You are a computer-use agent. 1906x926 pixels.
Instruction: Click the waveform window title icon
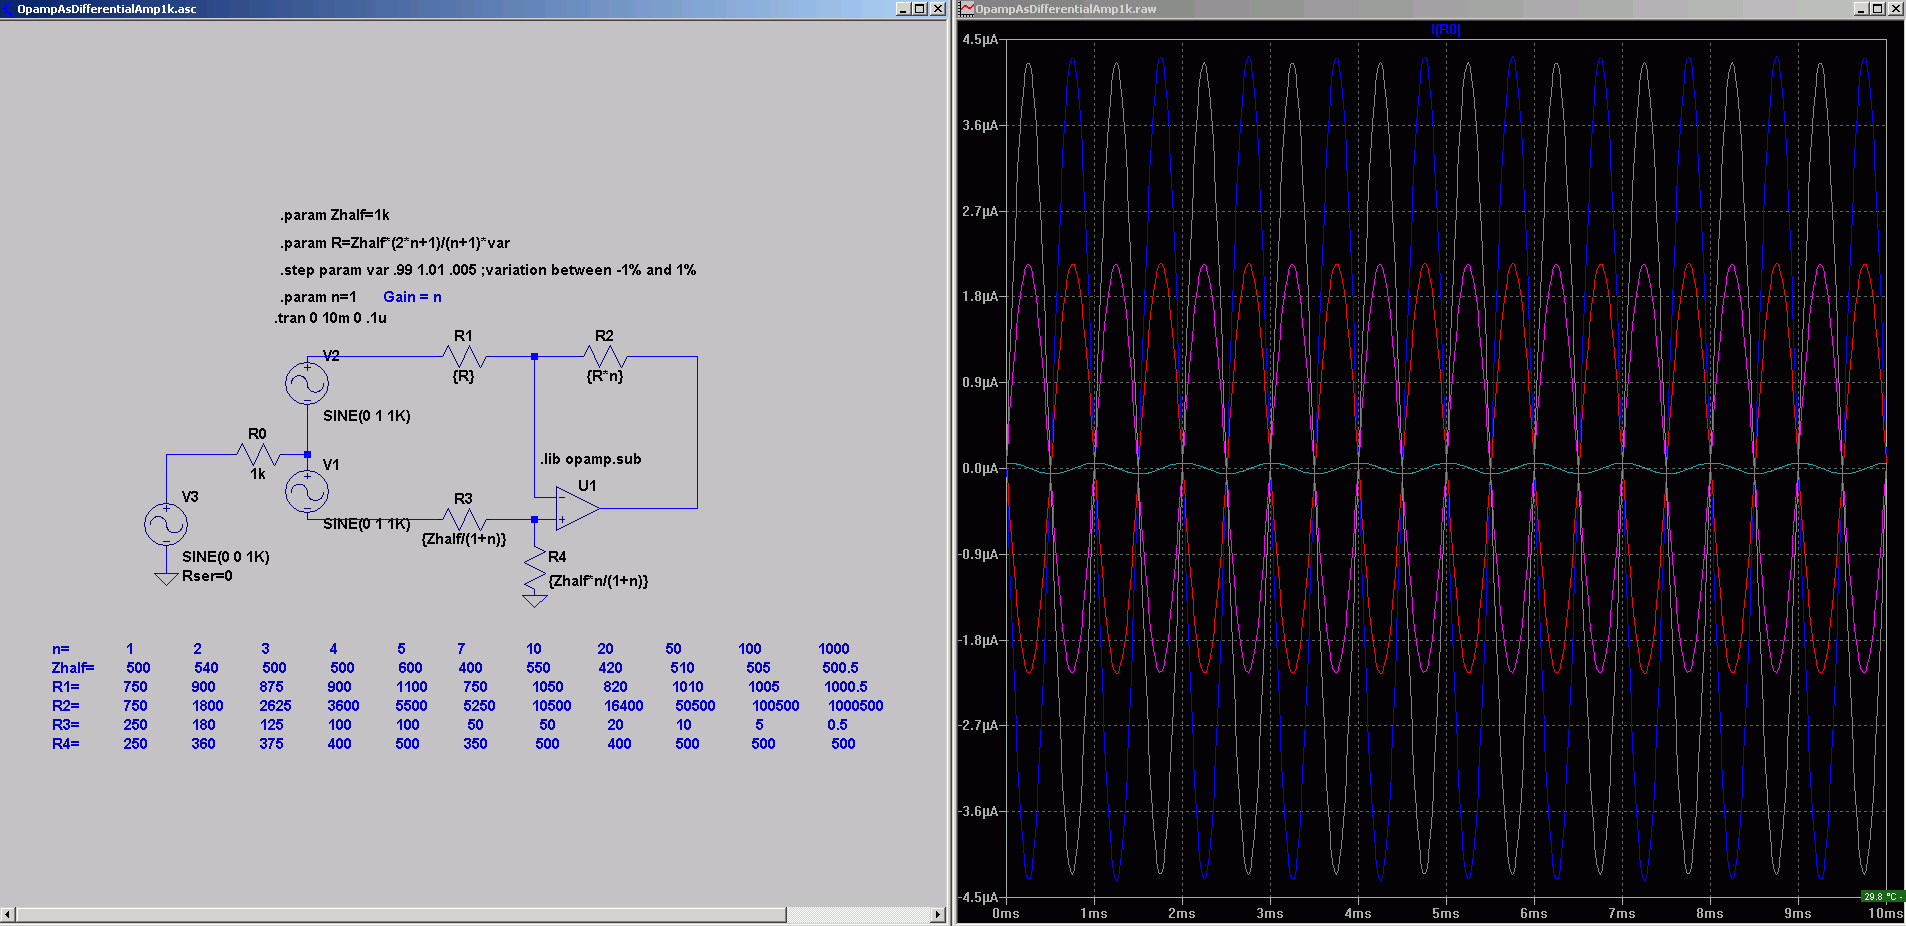(x=967, y=9)
